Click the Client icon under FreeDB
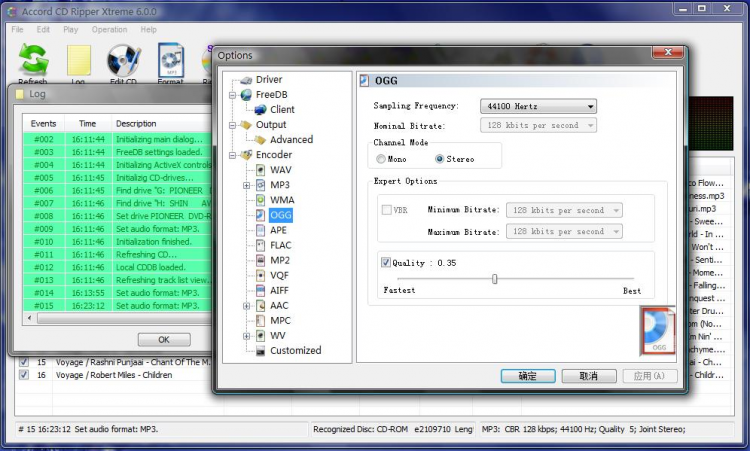Screen dimensions: 750x451 tap(260, 110)
